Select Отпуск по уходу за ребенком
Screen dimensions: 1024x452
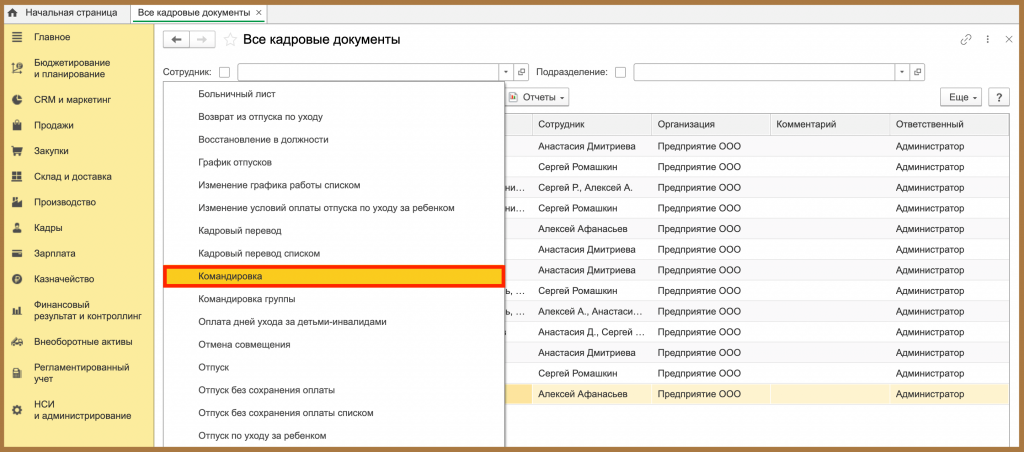[x=334, y=436]
